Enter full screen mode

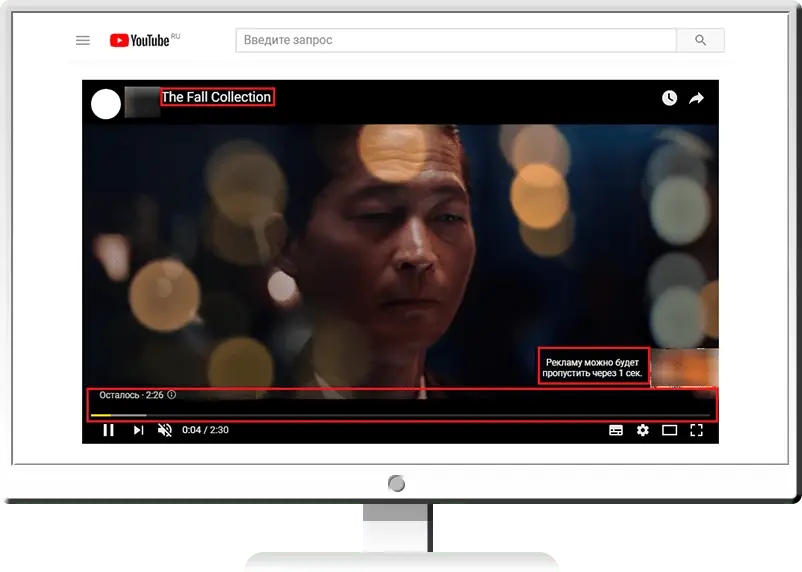pos(696,430)
